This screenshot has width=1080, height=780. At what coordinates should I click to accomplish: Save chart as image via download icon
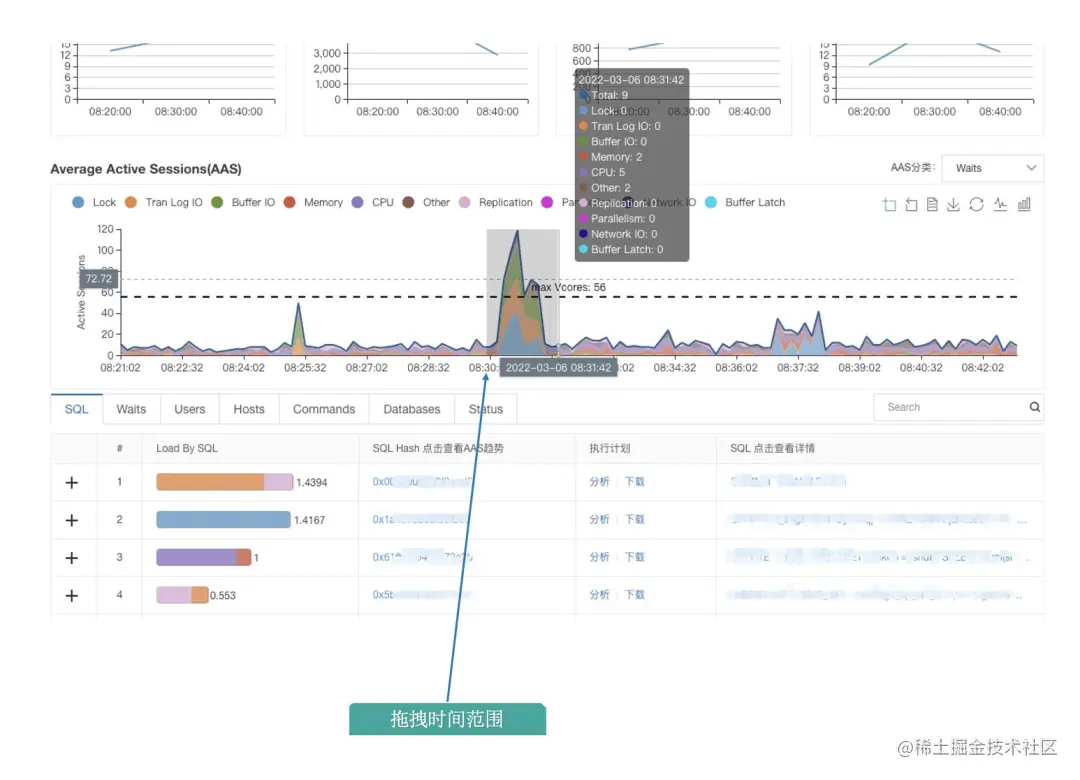click(x=953, y=205)
